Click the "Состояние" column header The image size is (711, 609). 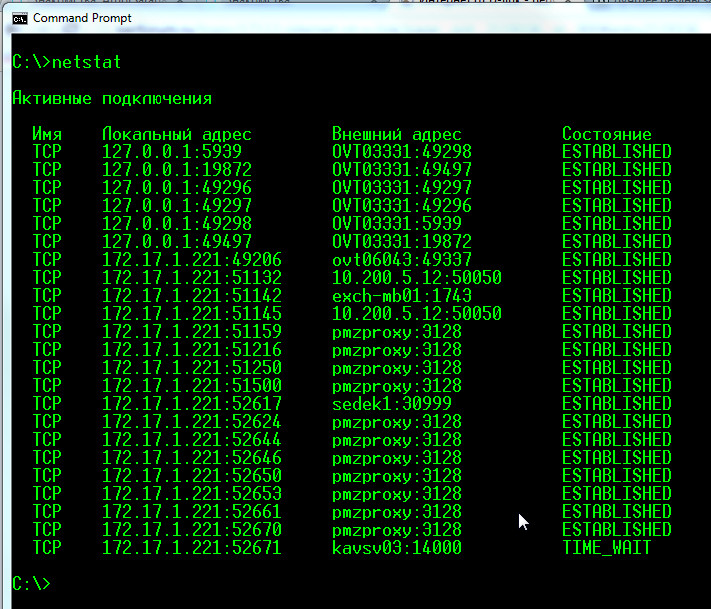point(607,134)
